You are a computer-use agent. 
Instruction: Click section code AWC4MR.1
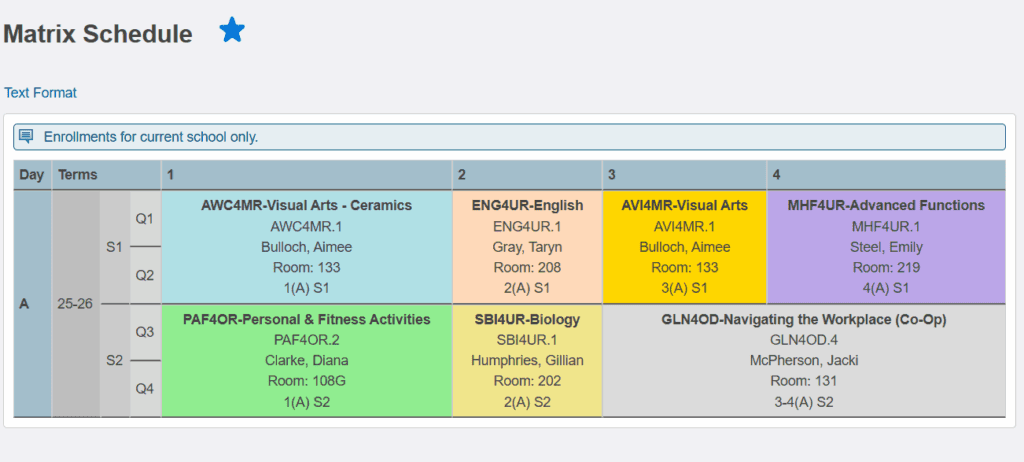306,226
